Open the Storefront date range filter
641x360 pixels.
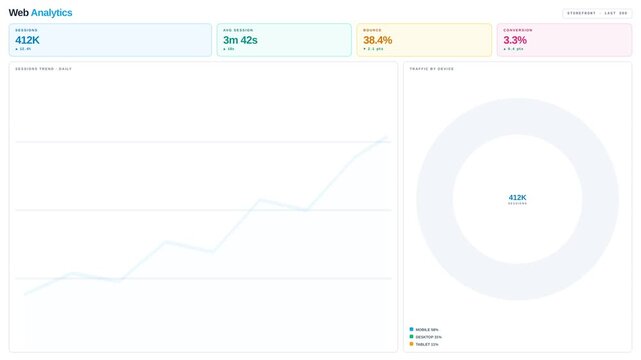click(x=597, y=13)
